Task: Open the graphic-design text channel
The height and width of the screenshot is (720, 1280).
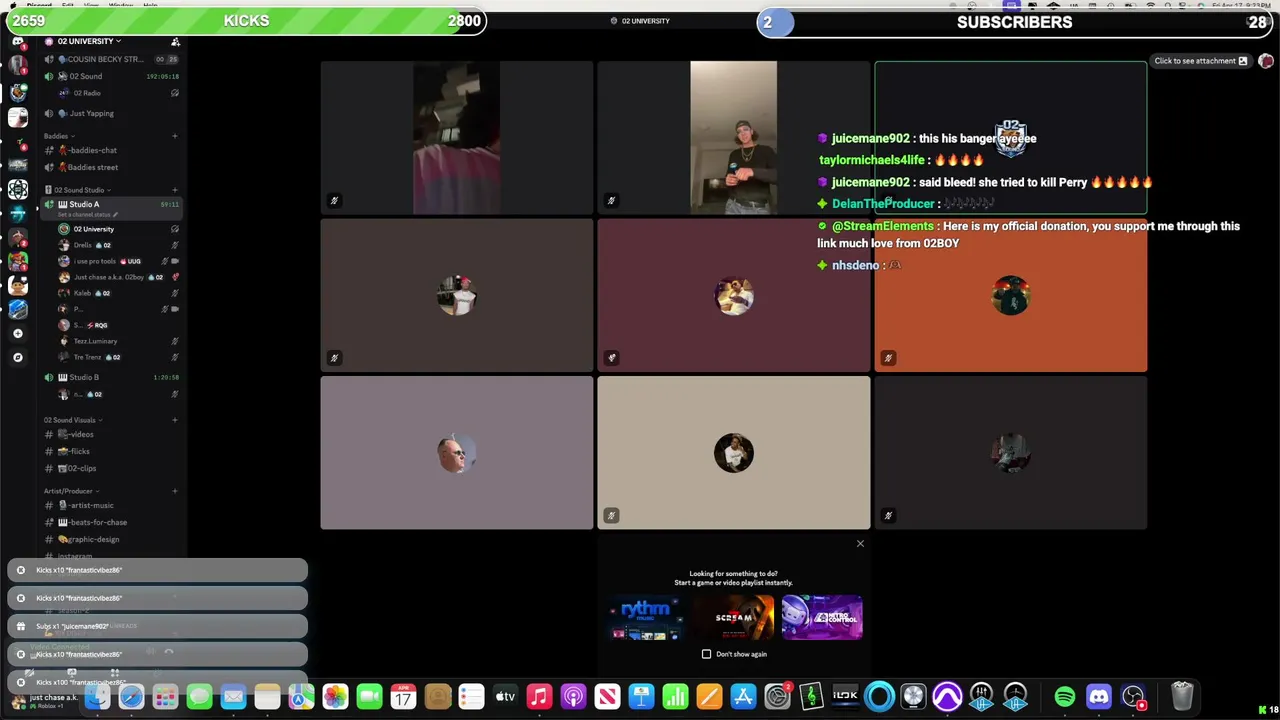Action: [110, 539]
